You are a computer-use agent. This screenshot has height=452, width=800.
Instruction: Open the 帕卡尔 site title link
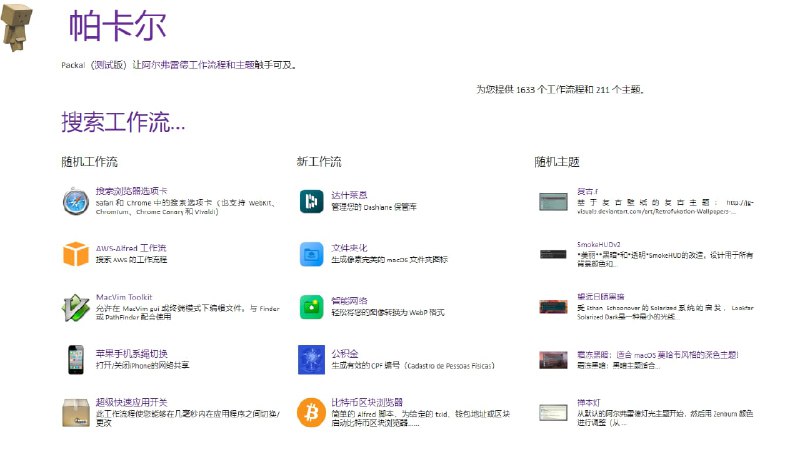click(117, 27)
